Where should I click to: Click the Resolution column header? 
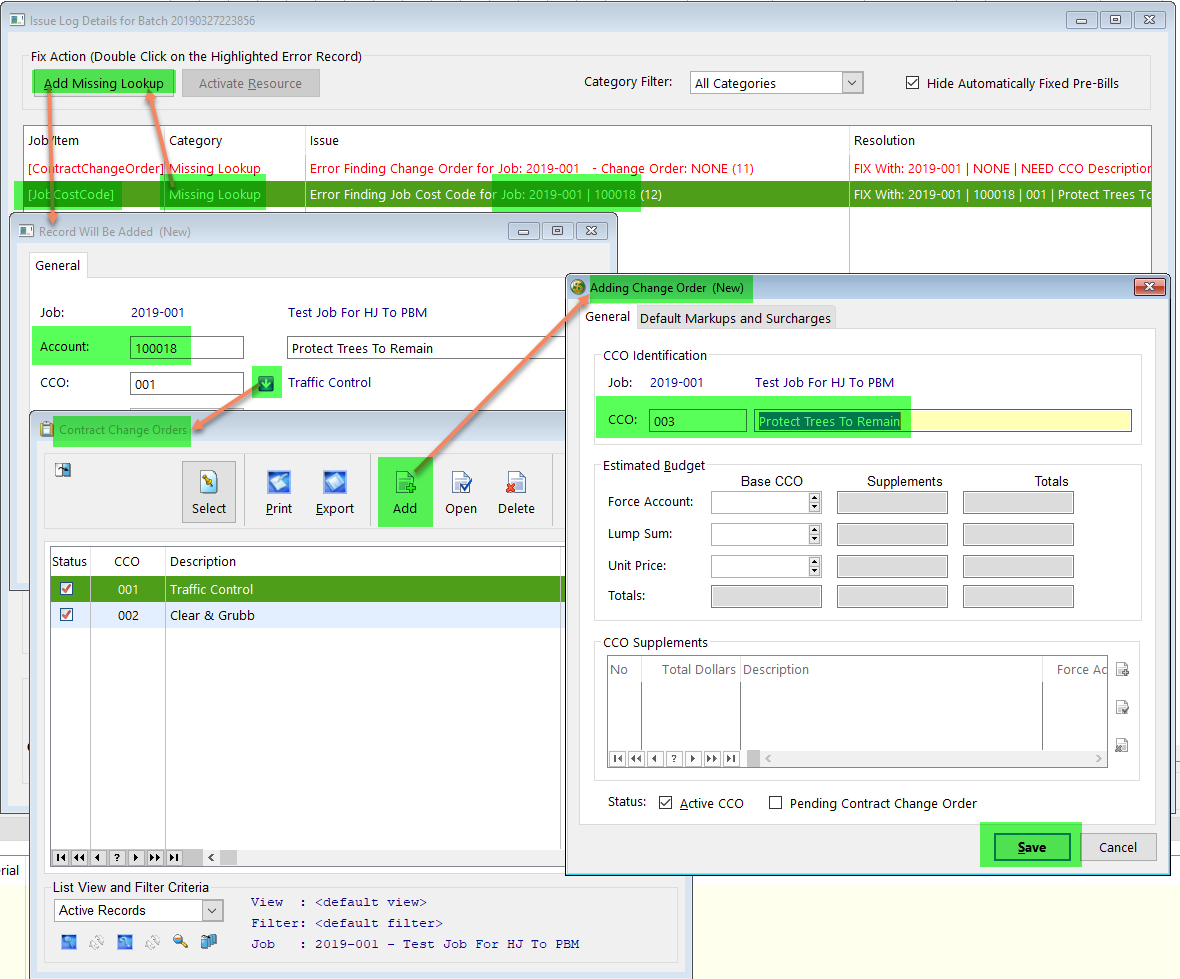[1000, 141]
